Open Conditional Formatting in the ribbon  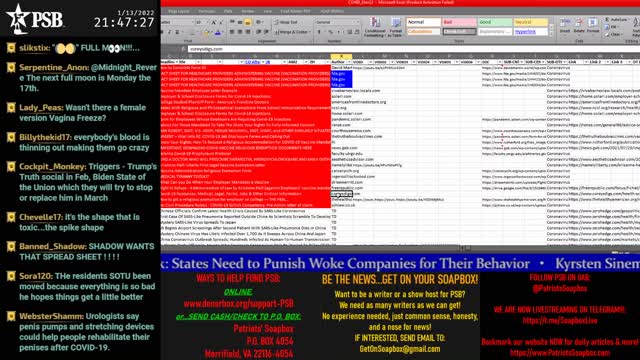click(375, 27)
